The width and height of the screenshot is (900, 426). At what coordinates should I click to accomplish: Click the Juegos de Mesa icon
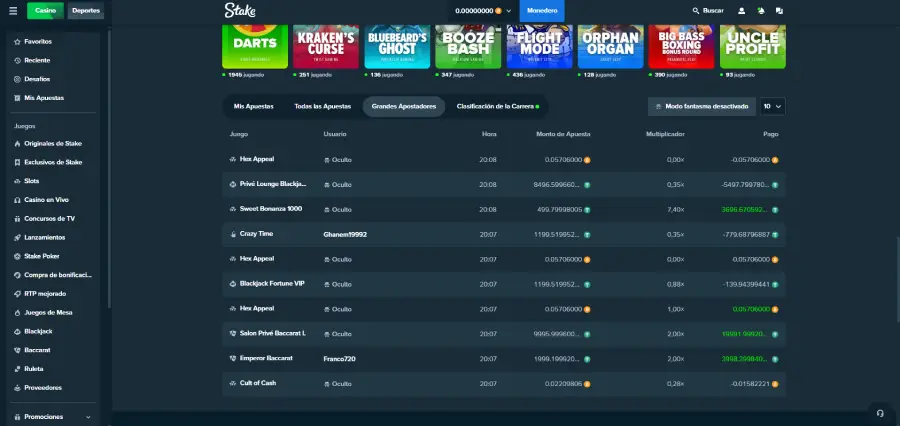coord(18,312)
